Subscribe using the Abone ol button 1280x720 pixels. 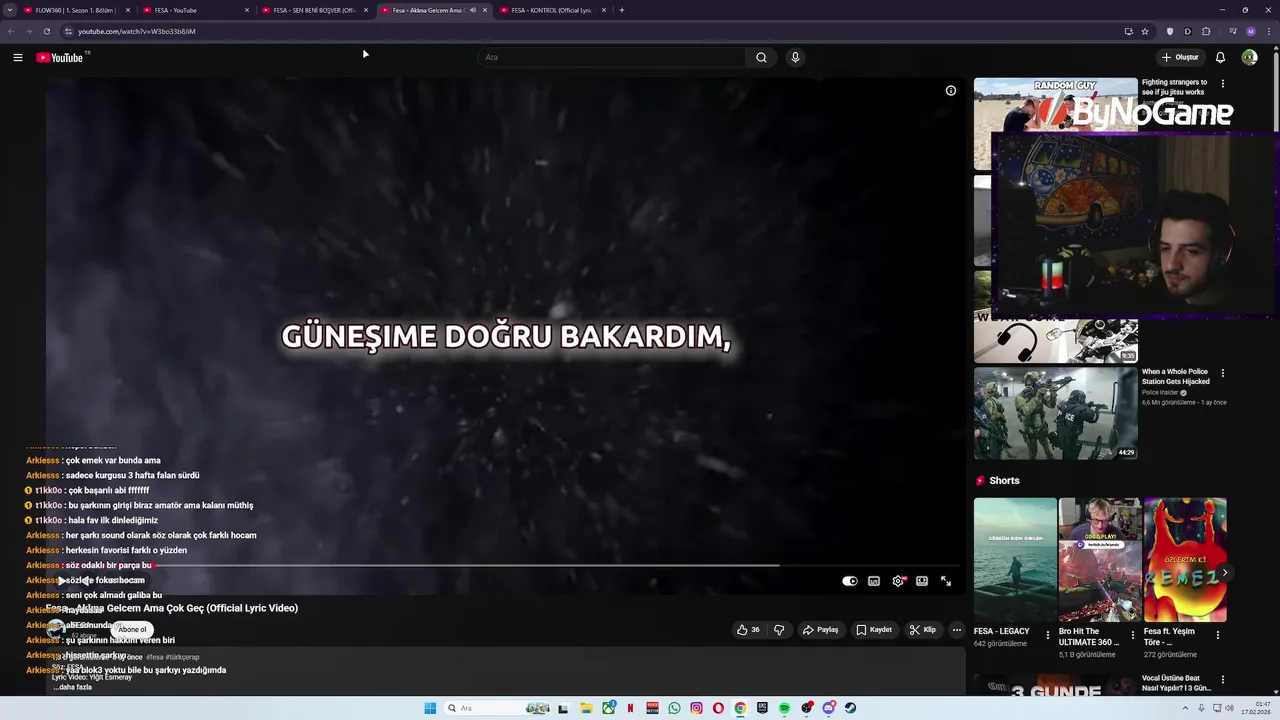point(131,629)
